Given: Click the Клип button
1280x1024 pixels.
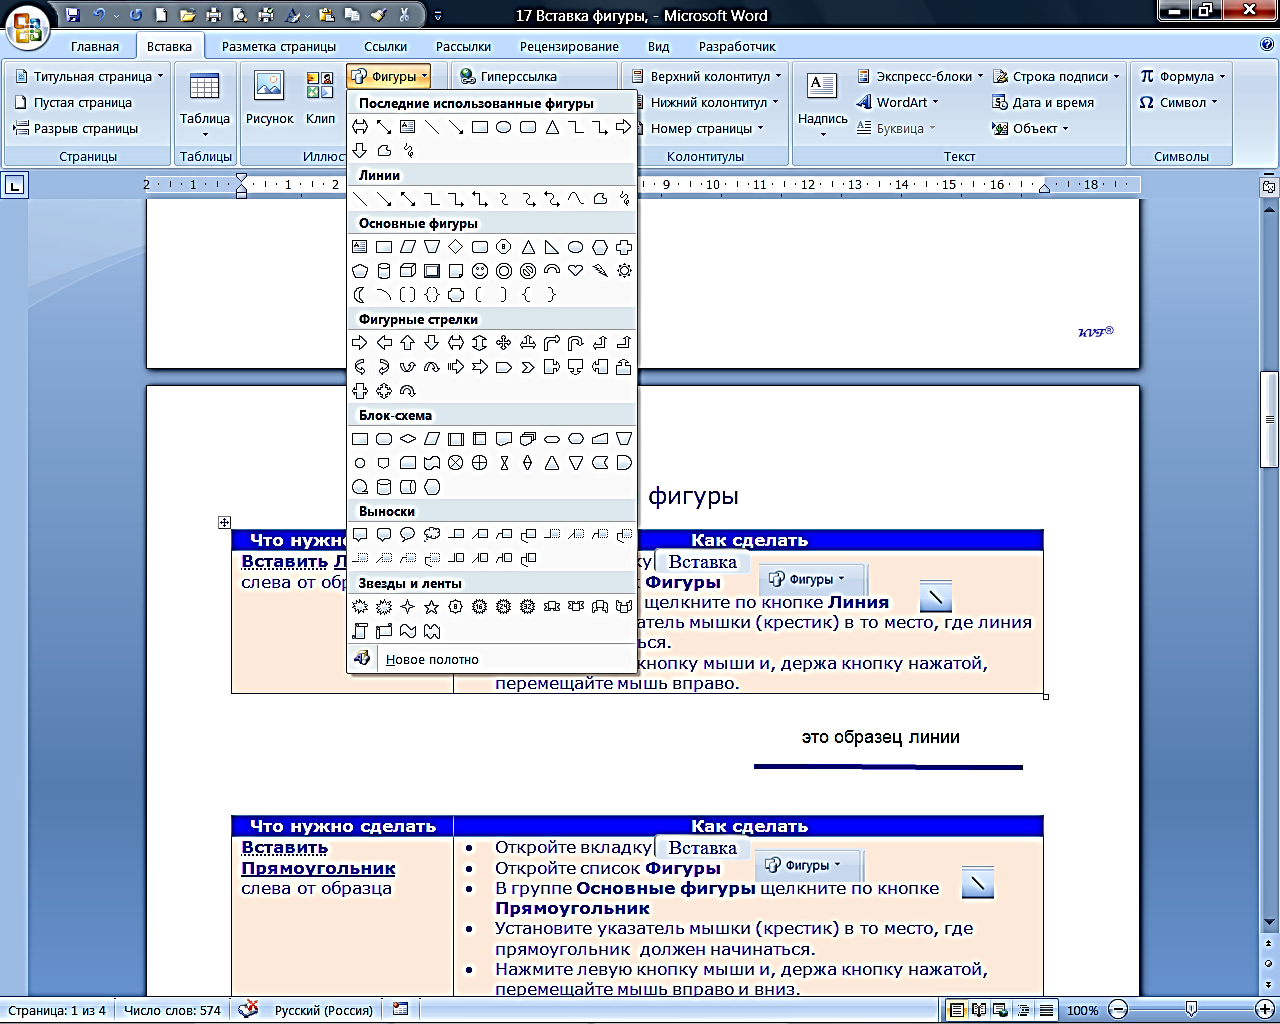Looking at the screenshot, I should click(320, 98).
